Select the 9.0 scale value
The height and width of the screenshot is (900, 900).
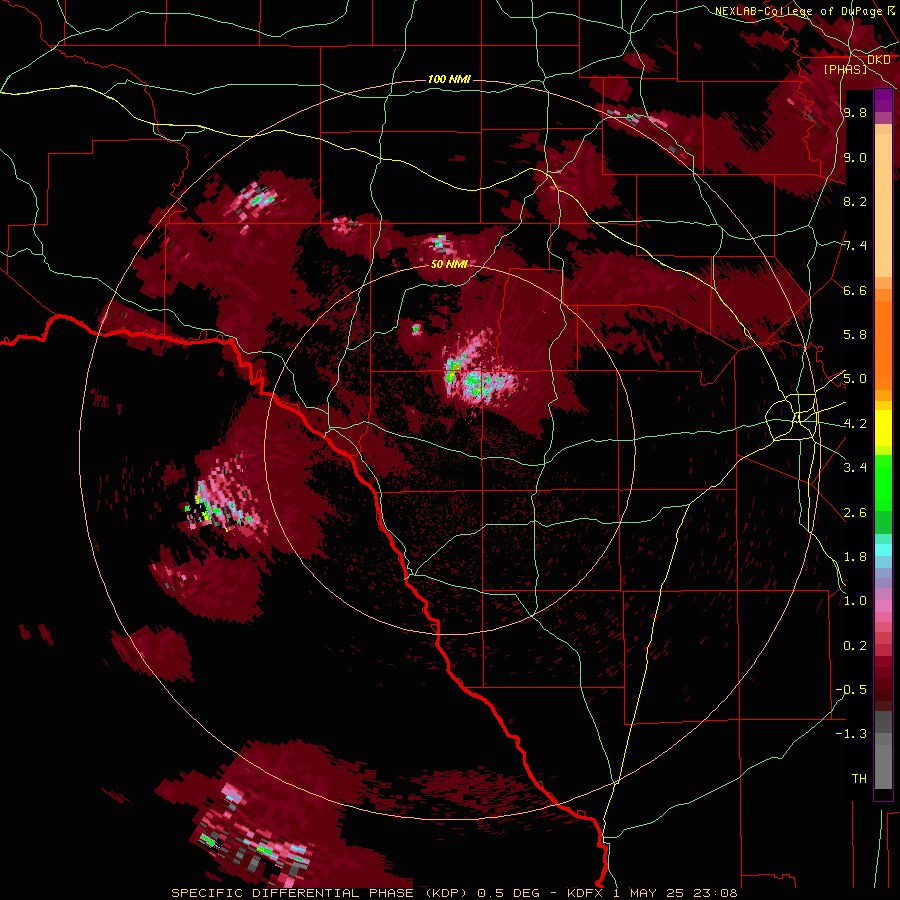(855, 157)
